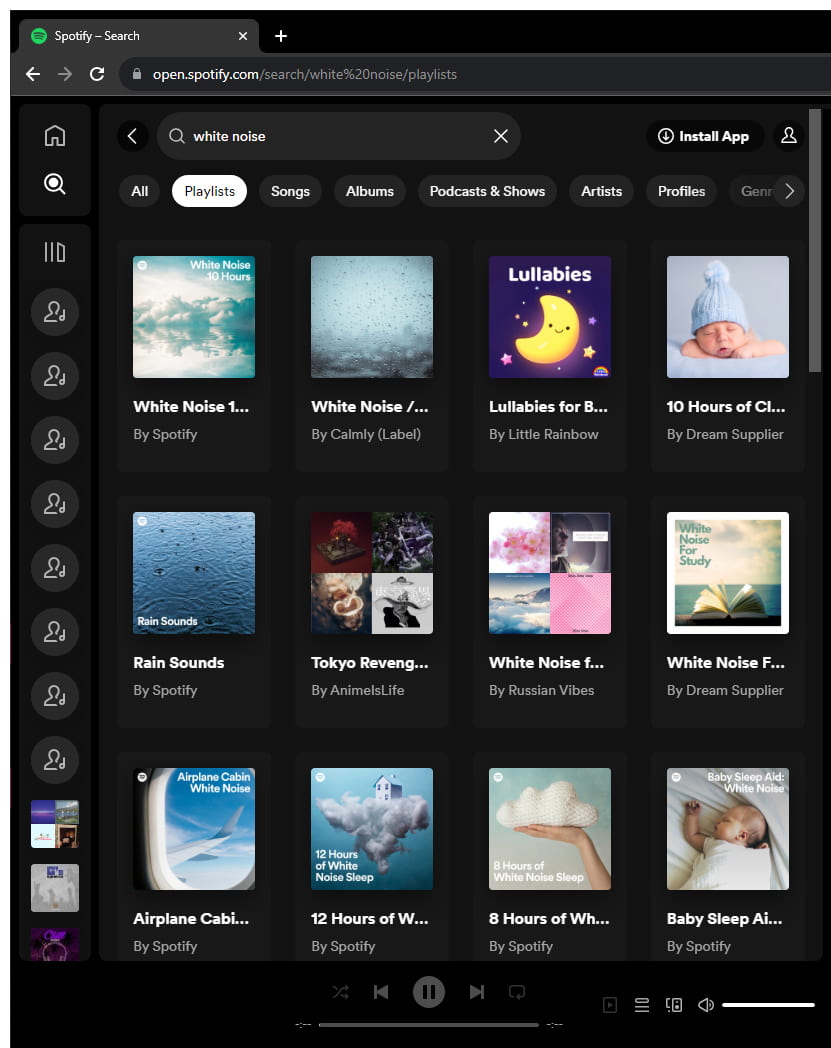Screen dimensions: 831x1048
Task: Go back in the browser
Action: click(x=33, y=74)
